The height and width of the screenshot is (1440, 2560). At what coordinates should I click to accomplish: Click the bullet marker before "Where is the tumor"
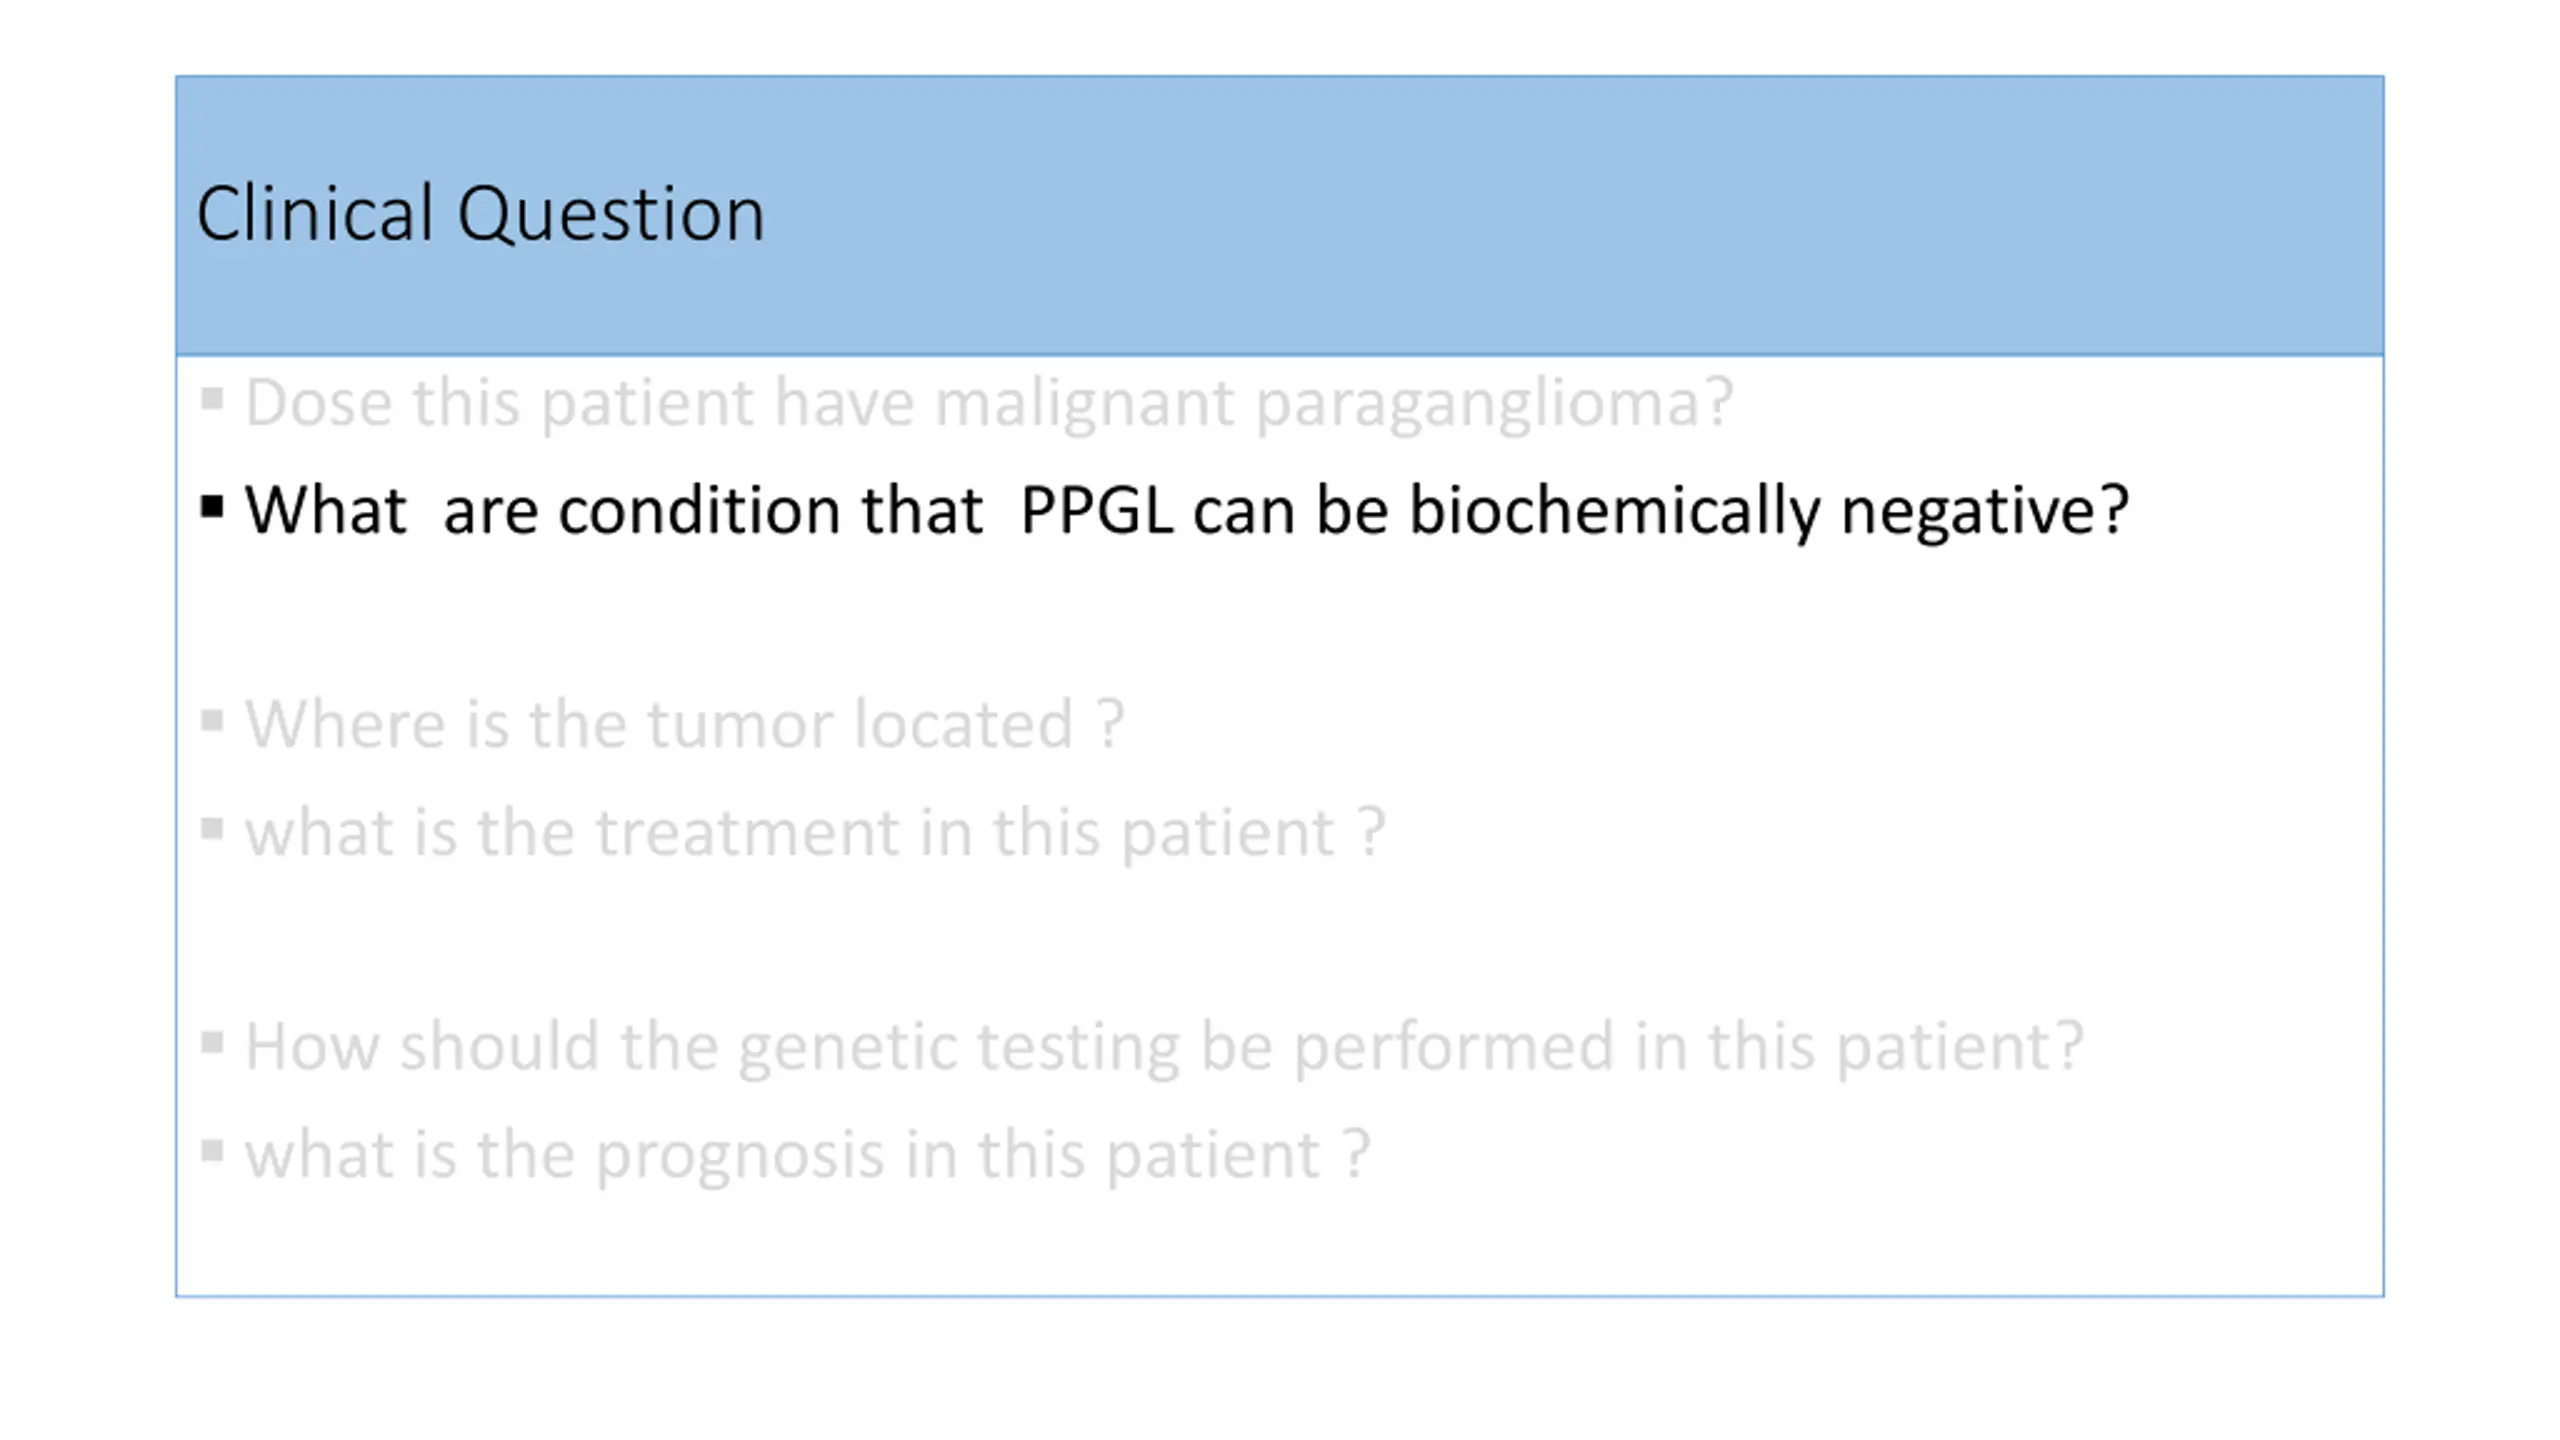coord(211,721)
